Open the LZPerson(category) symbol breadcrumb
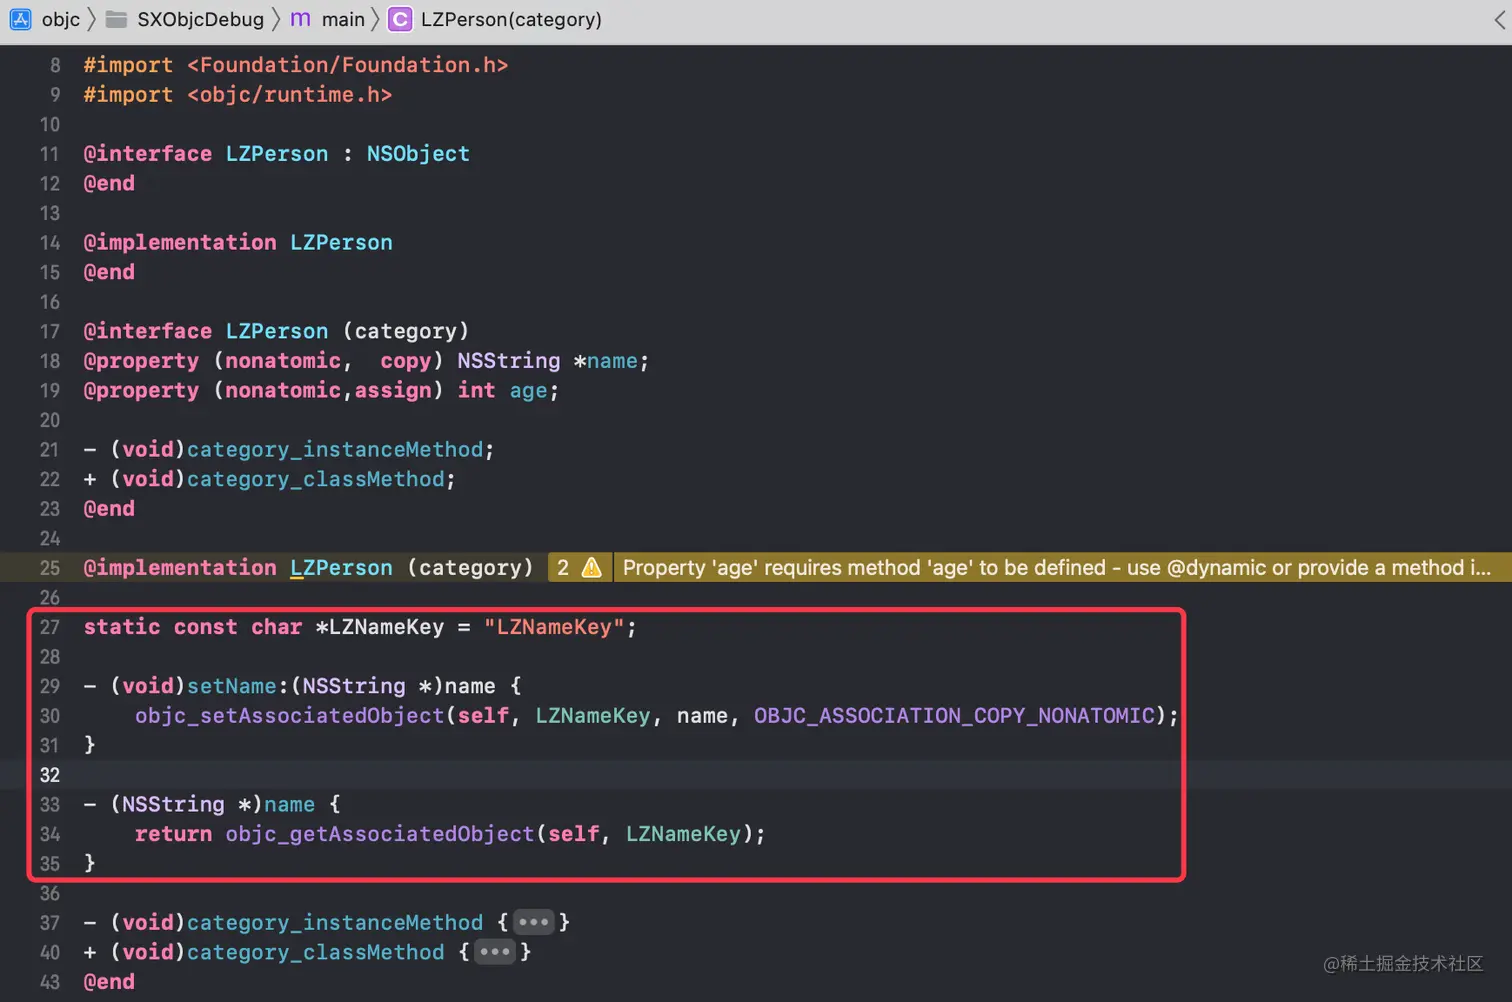This screenshot has height=1002, width=1512. coord(511,19)
